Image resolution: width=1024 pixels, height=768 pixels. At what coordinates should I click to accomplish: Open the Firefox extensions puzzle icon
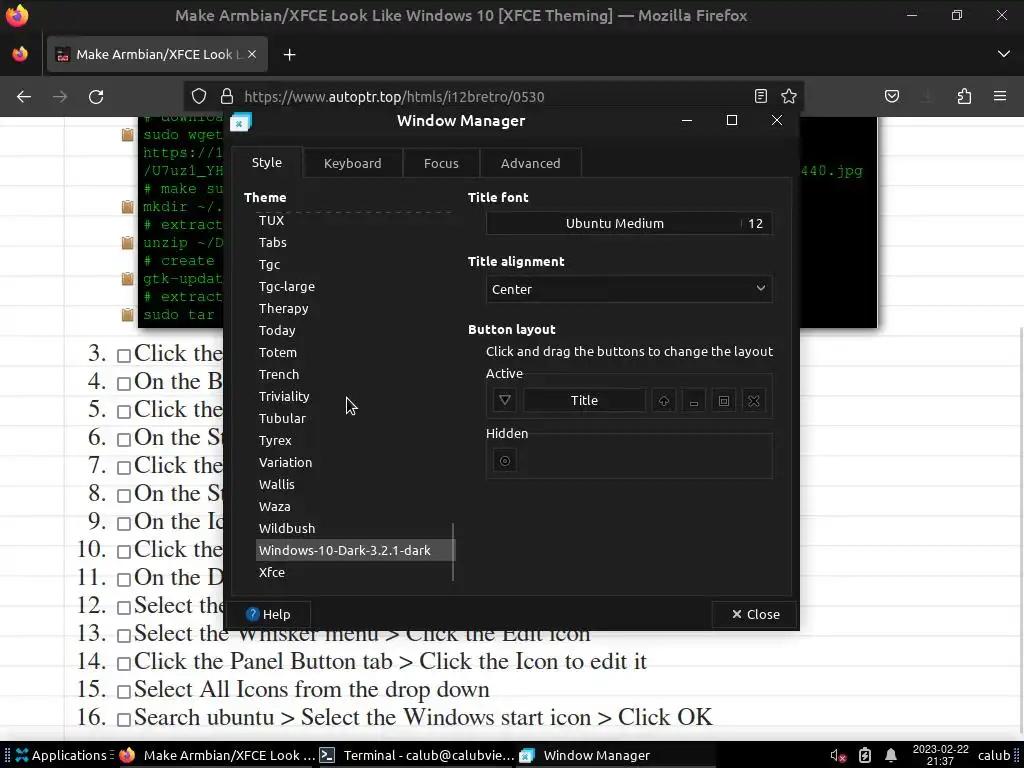[965, 97]
